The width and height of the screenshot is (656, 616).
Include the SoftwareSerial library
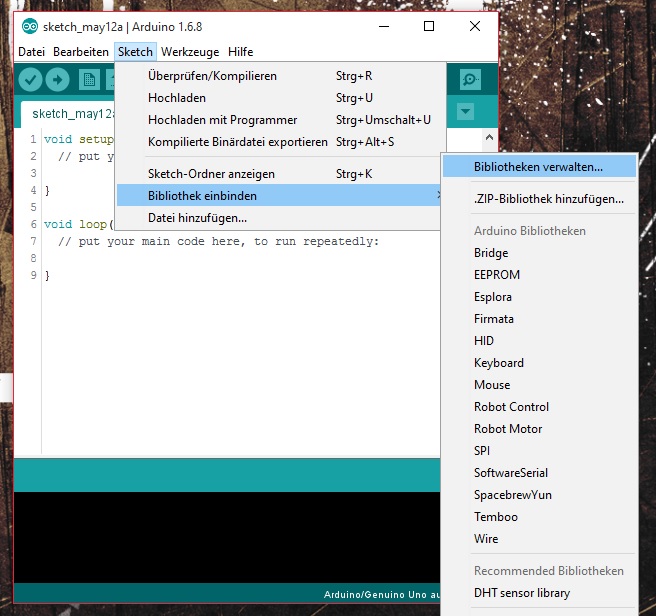(x=539, y=473)
